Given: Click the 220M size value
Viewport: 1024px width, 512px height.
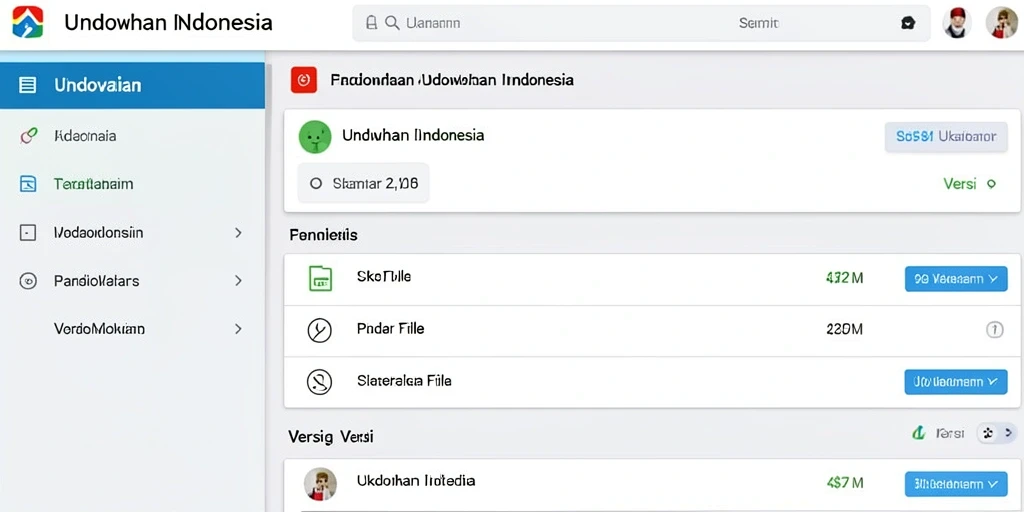Looking at the screenshot, I should [x=844, y=330].
